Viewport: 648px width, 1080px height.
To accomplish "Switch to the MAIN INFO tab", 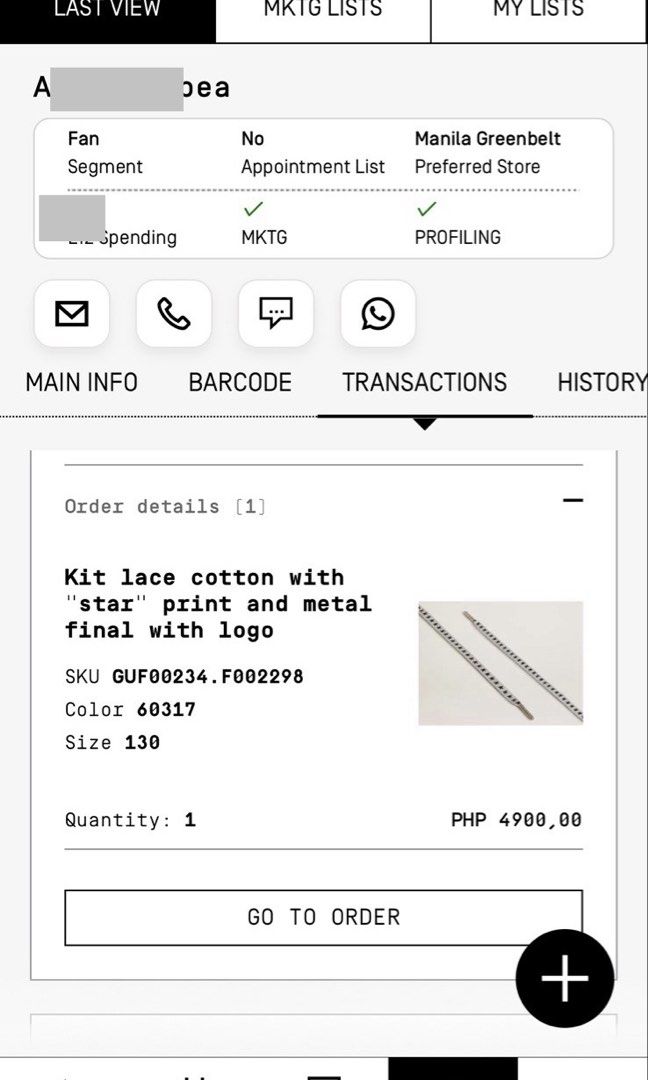I will (81, 382).
